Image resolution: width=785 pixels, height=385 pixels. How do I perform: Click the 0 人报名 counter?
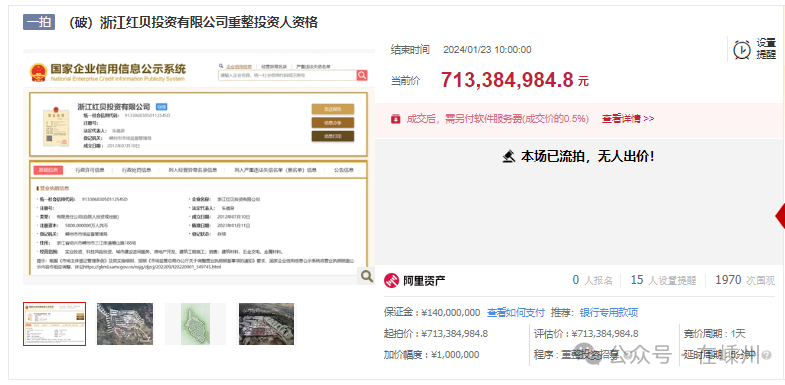pyautogui.click(x=592, y=280)
